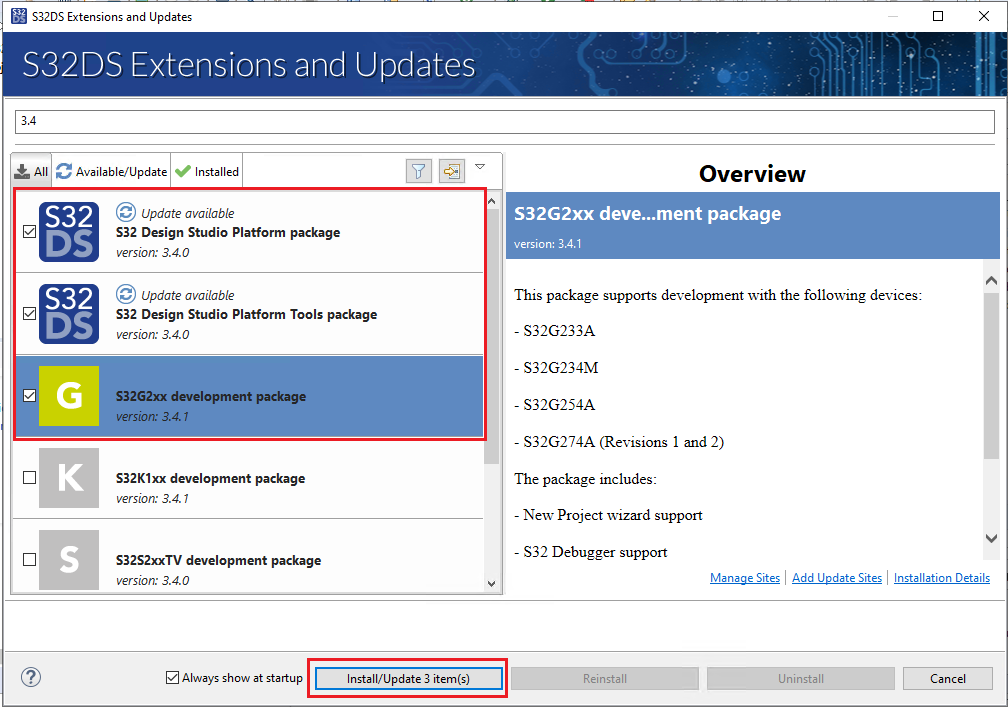Click the S32DS title bar application icon
This screenshot has height=708, width=1008.
tap(19, 16)
